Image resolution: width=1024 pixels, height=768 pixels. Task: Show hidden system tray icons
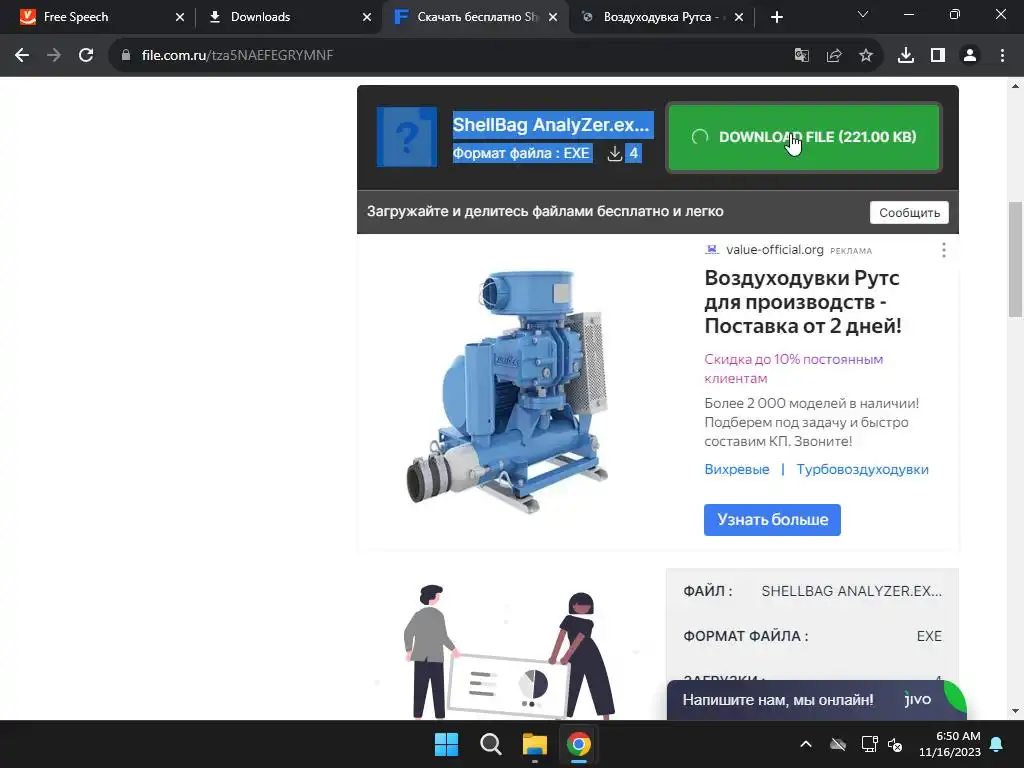click(806, 744)
